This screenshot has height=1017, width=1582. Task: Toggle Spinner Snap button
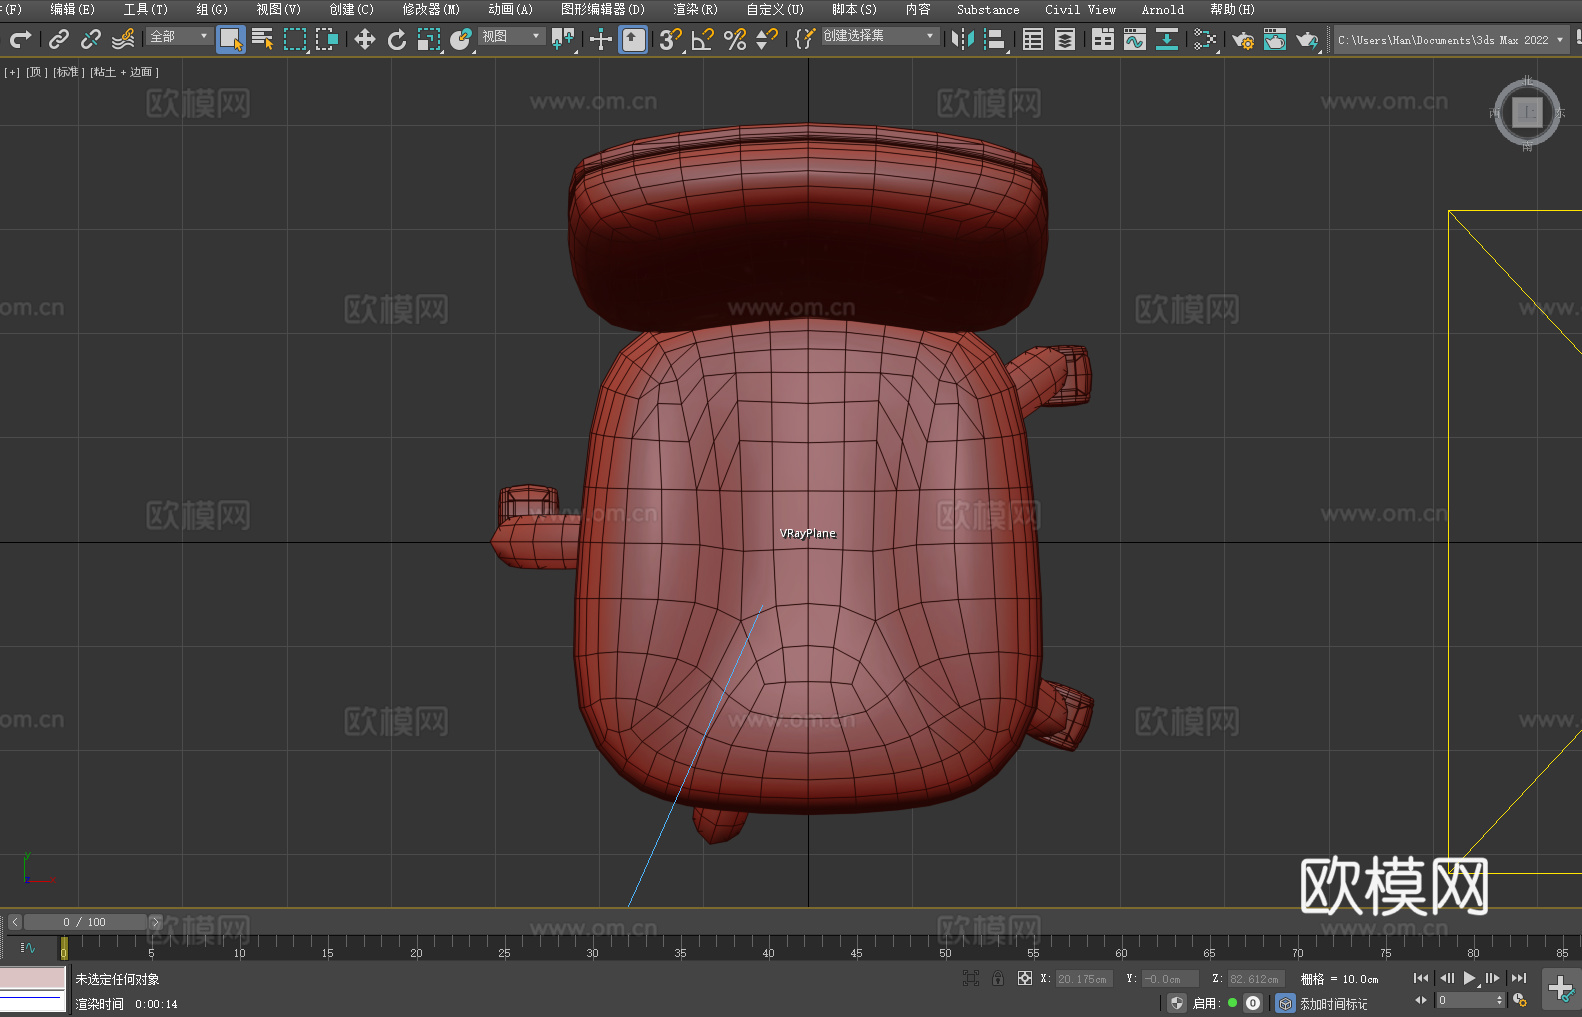click(x=767, y=39)
